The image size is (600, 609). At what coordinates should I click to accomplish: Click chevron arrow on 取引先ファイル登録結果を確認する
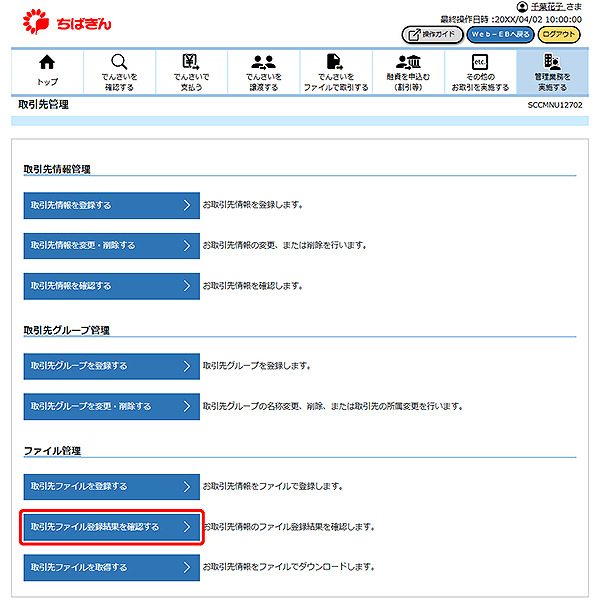pos(187,527)
